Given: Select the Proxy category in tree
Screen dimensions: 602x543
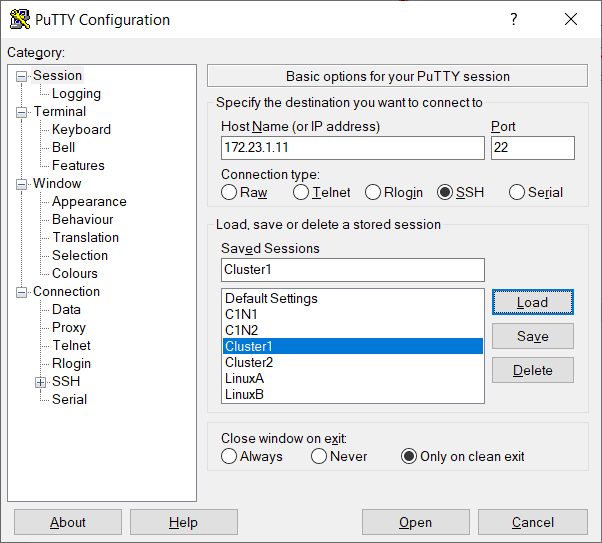Looking at the screenshot, I should pos(69,328).
